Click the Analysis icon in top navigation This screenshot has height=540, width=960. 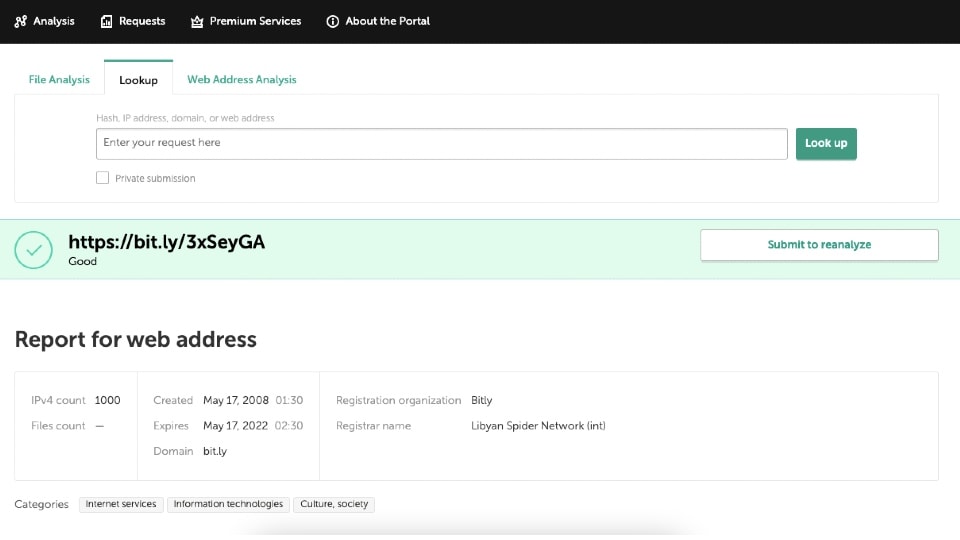(21, 21)
